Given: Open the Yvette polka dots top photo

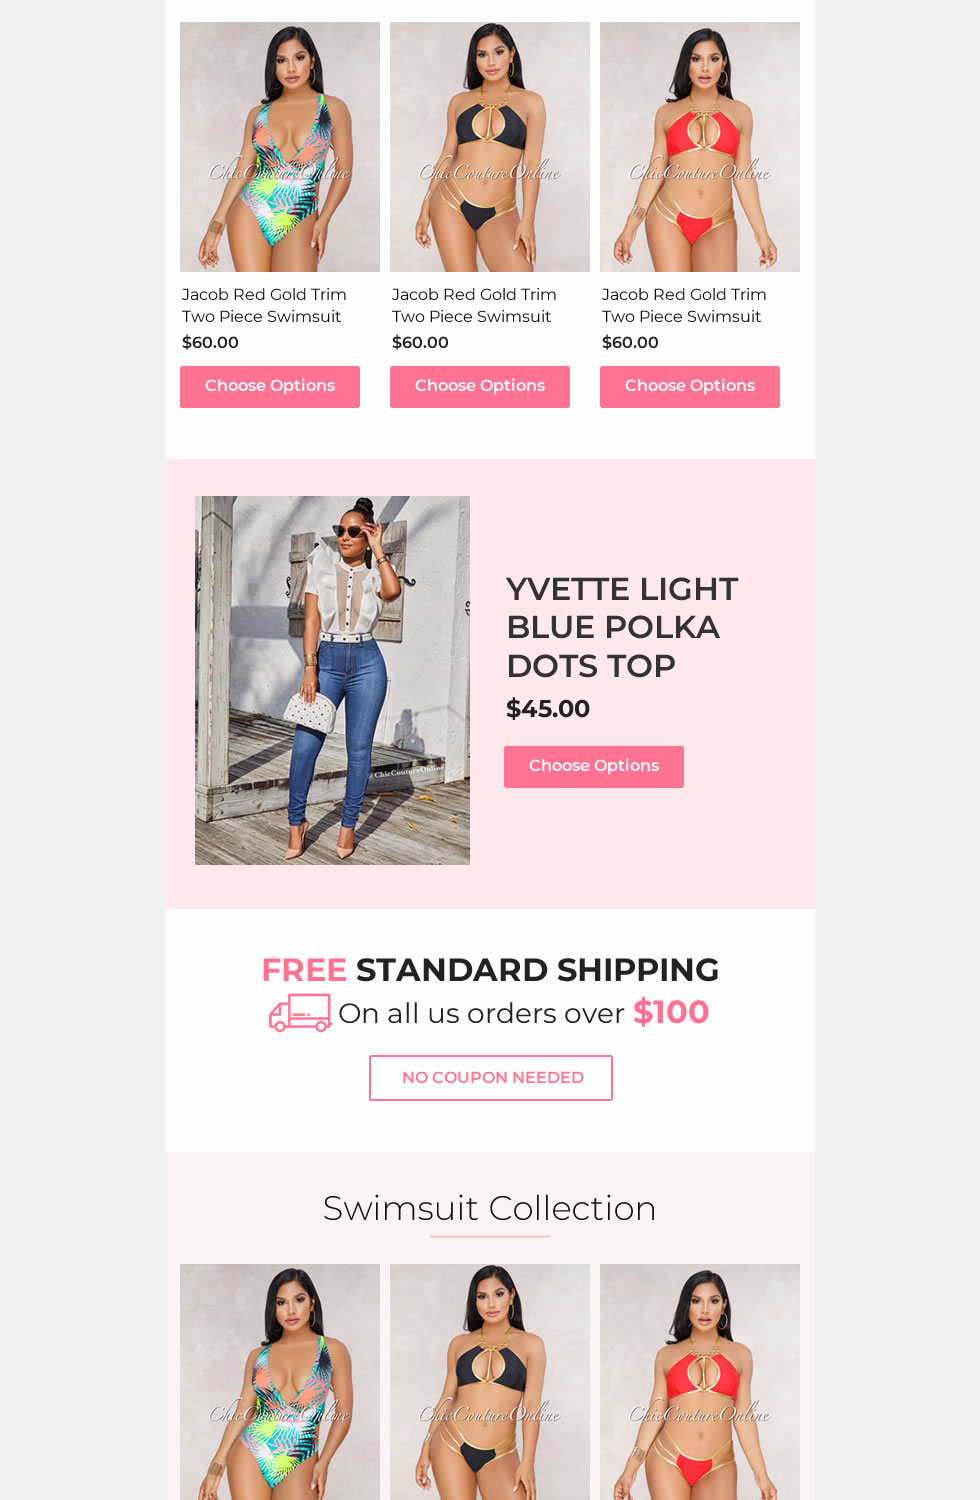Looking at the screenshot, I should click(332, 680).
